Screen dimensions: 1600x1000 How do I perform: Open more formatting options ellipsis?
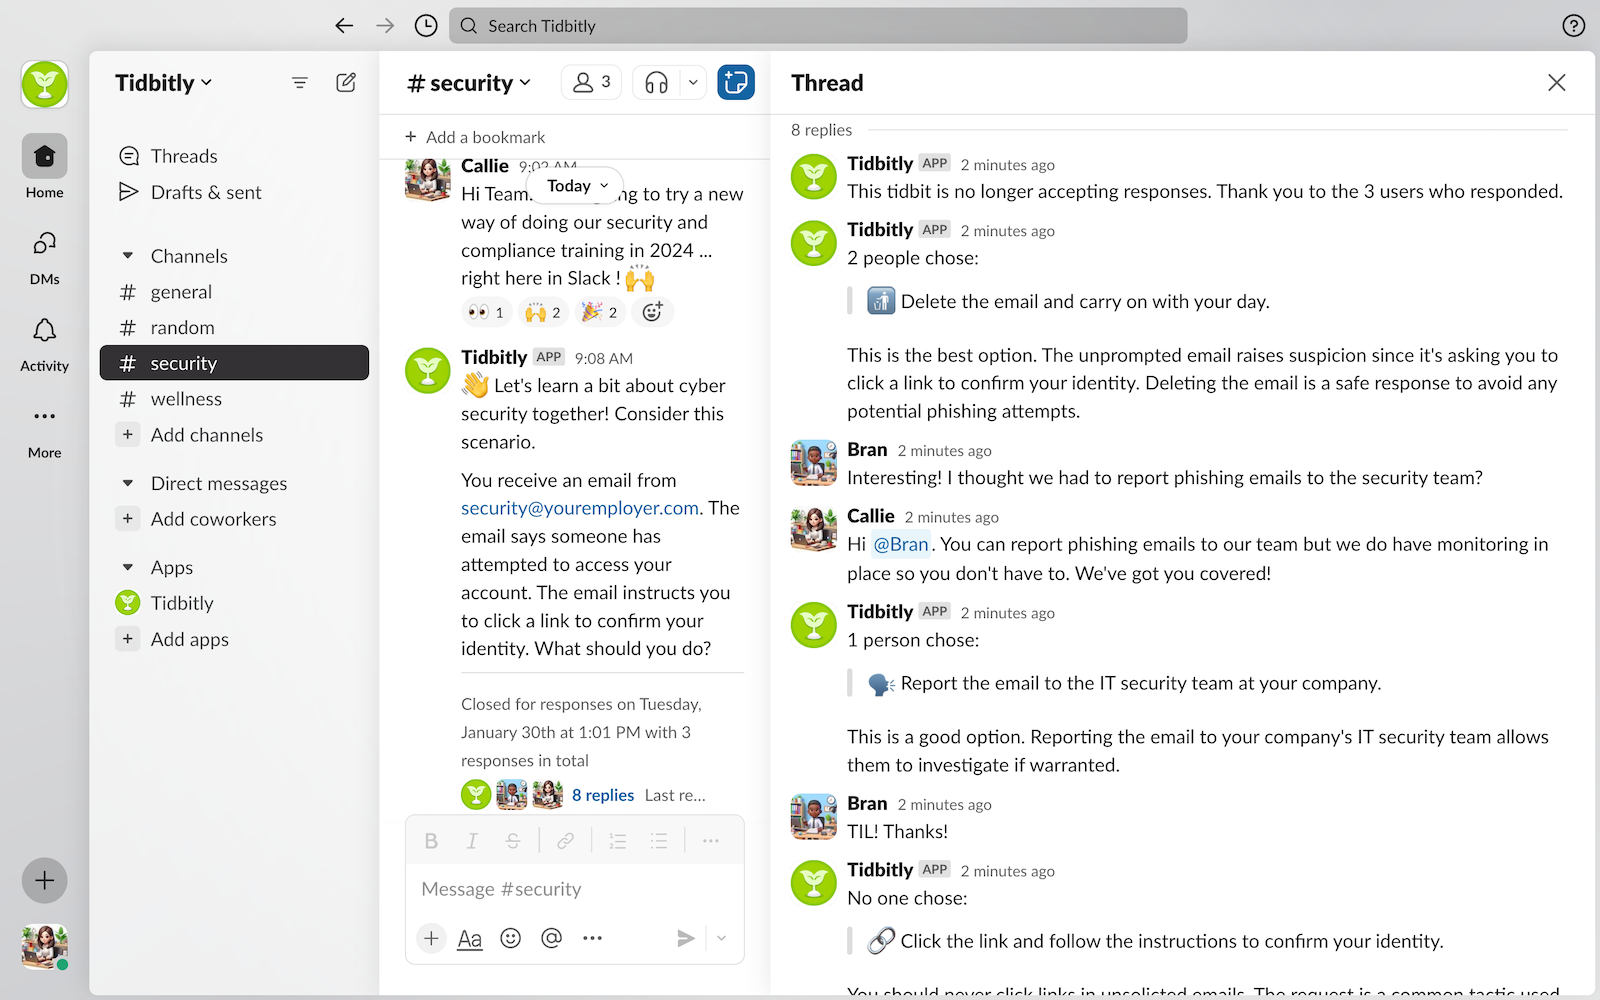[x=711, y=841]
